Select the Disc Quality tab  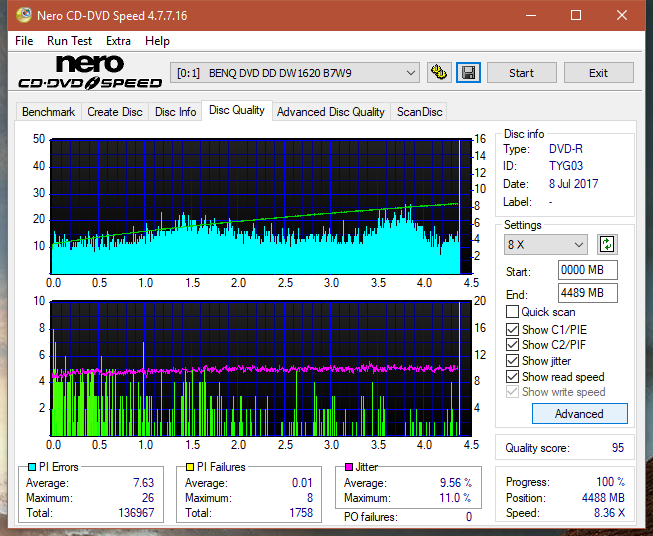pos(237,110)
